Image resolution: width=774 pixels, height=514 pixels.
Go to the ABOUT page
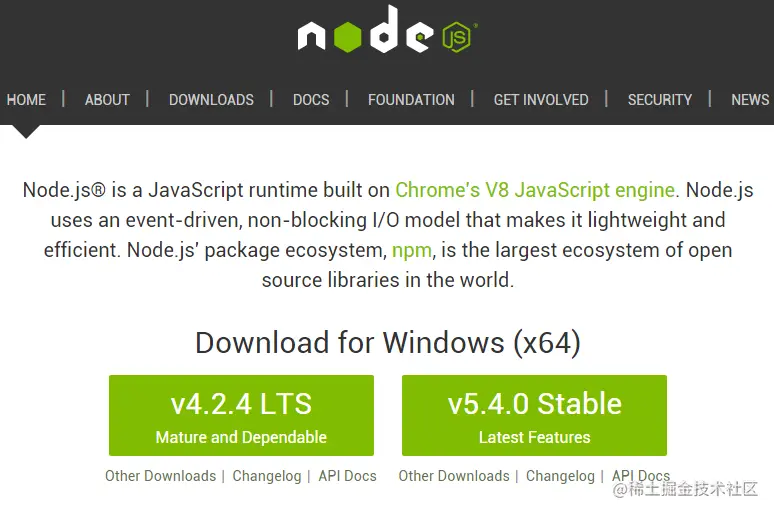(107, 100)
